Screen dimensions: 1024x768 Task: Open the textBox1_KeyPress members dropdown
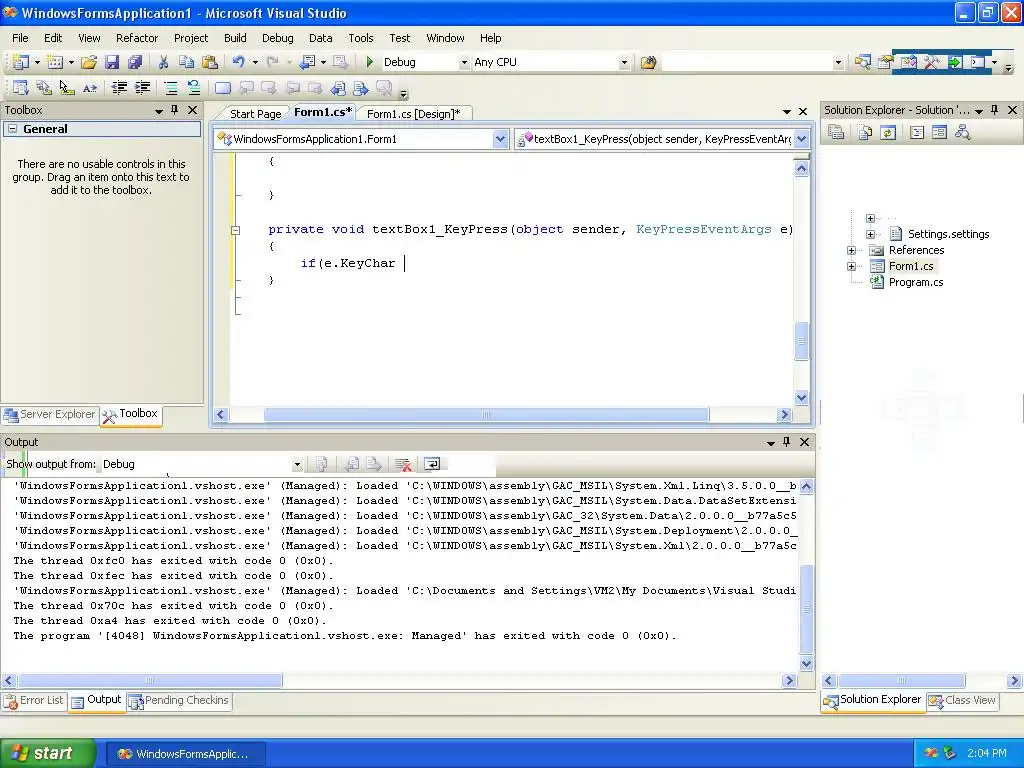click(x=801, y=138)
